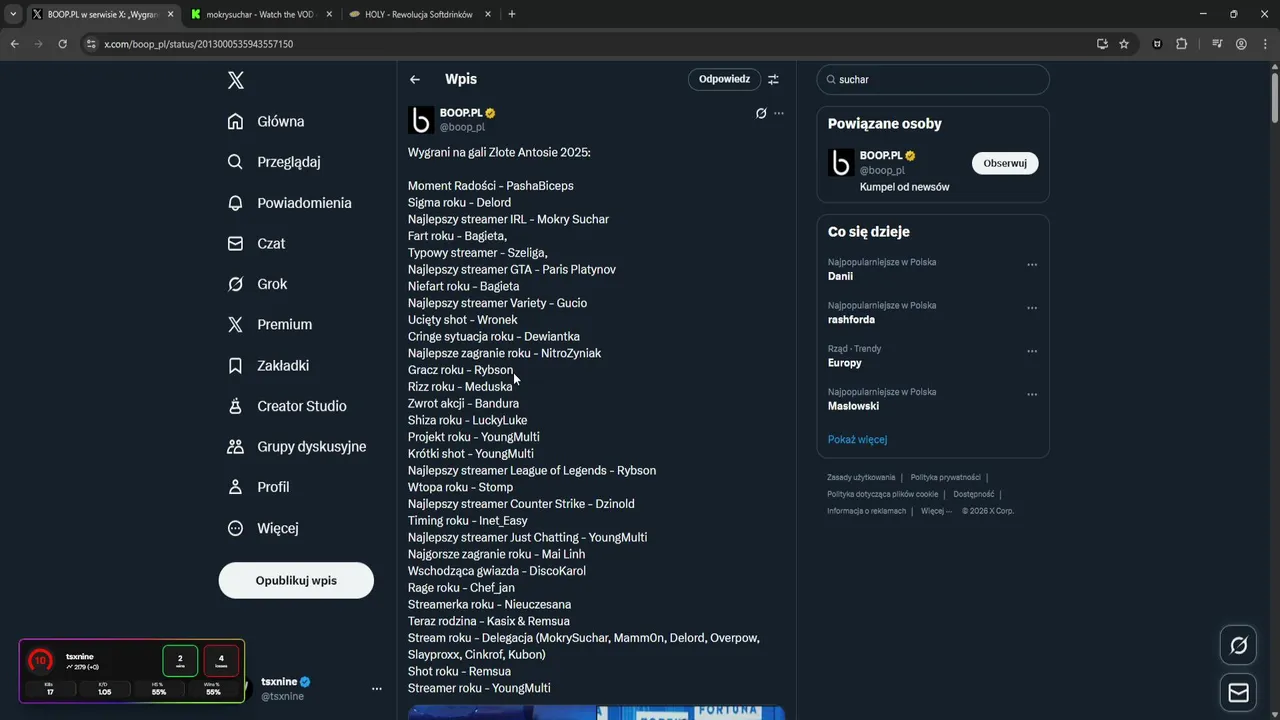The width and height of the screenshot is (1280, 720).
Task: Click the X logo in sidebar
Action: click(x=236, y=80)
